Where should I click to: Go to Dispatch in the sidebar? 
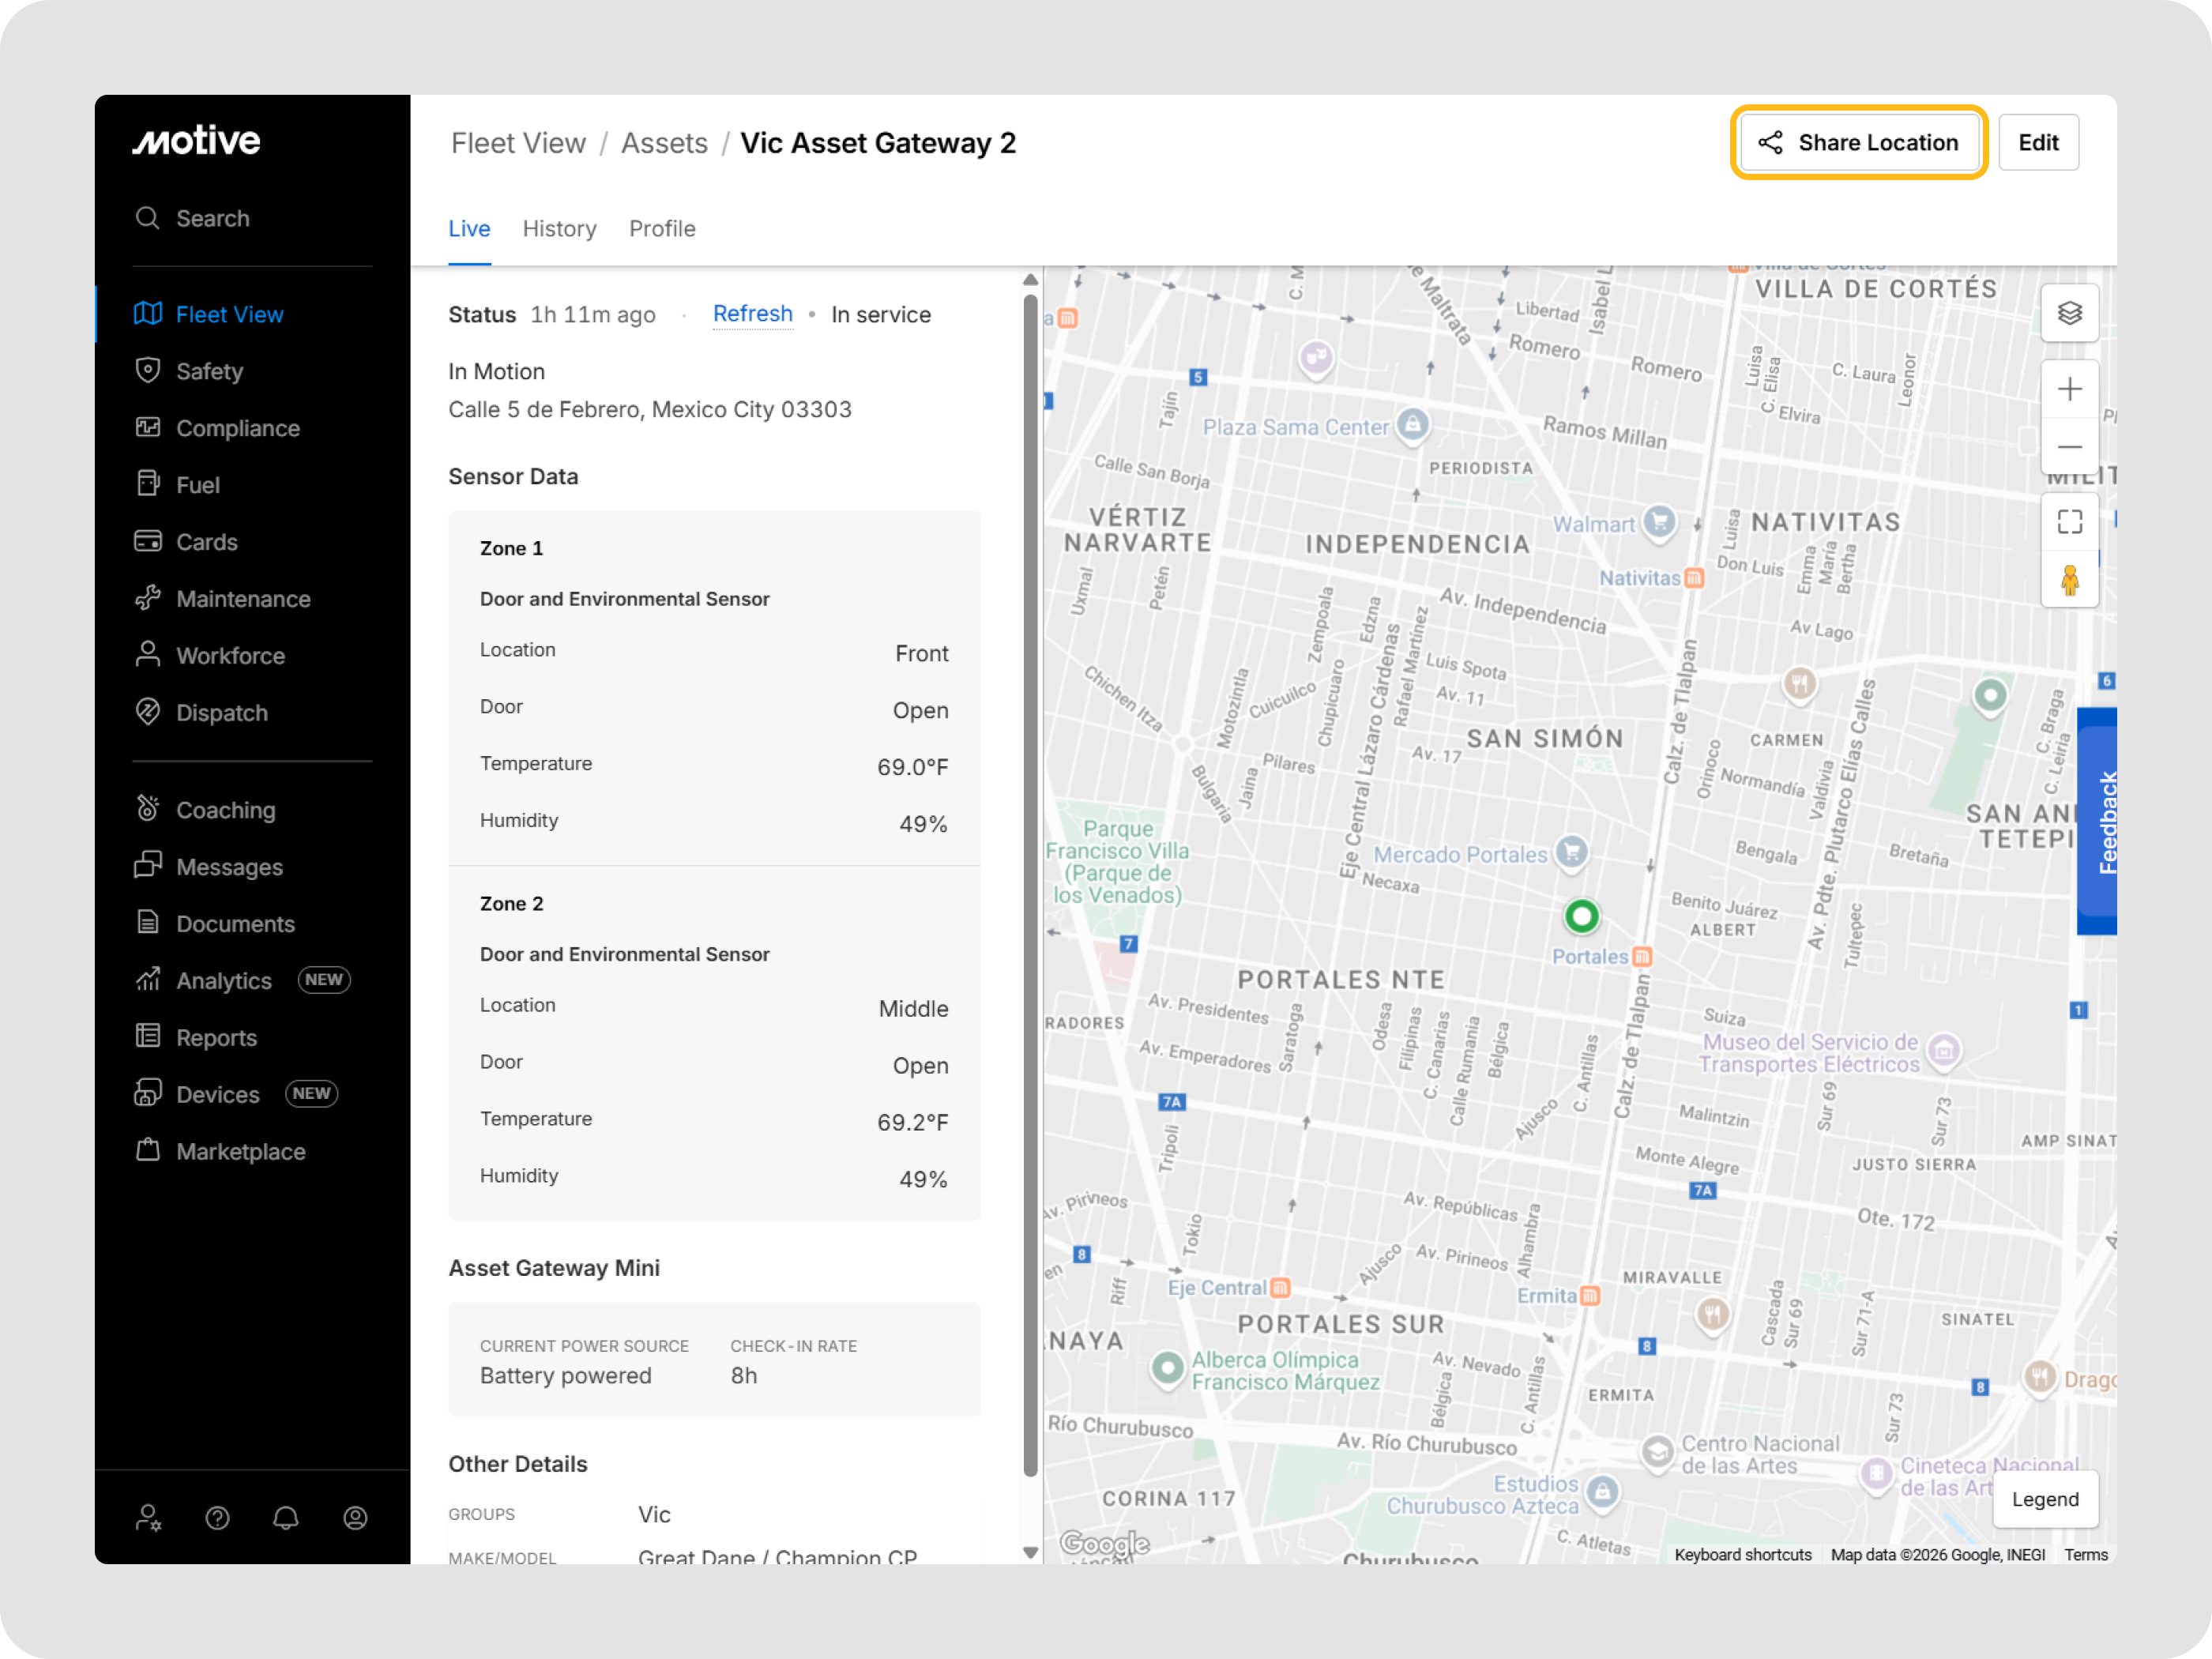click(x=221, y=713)
